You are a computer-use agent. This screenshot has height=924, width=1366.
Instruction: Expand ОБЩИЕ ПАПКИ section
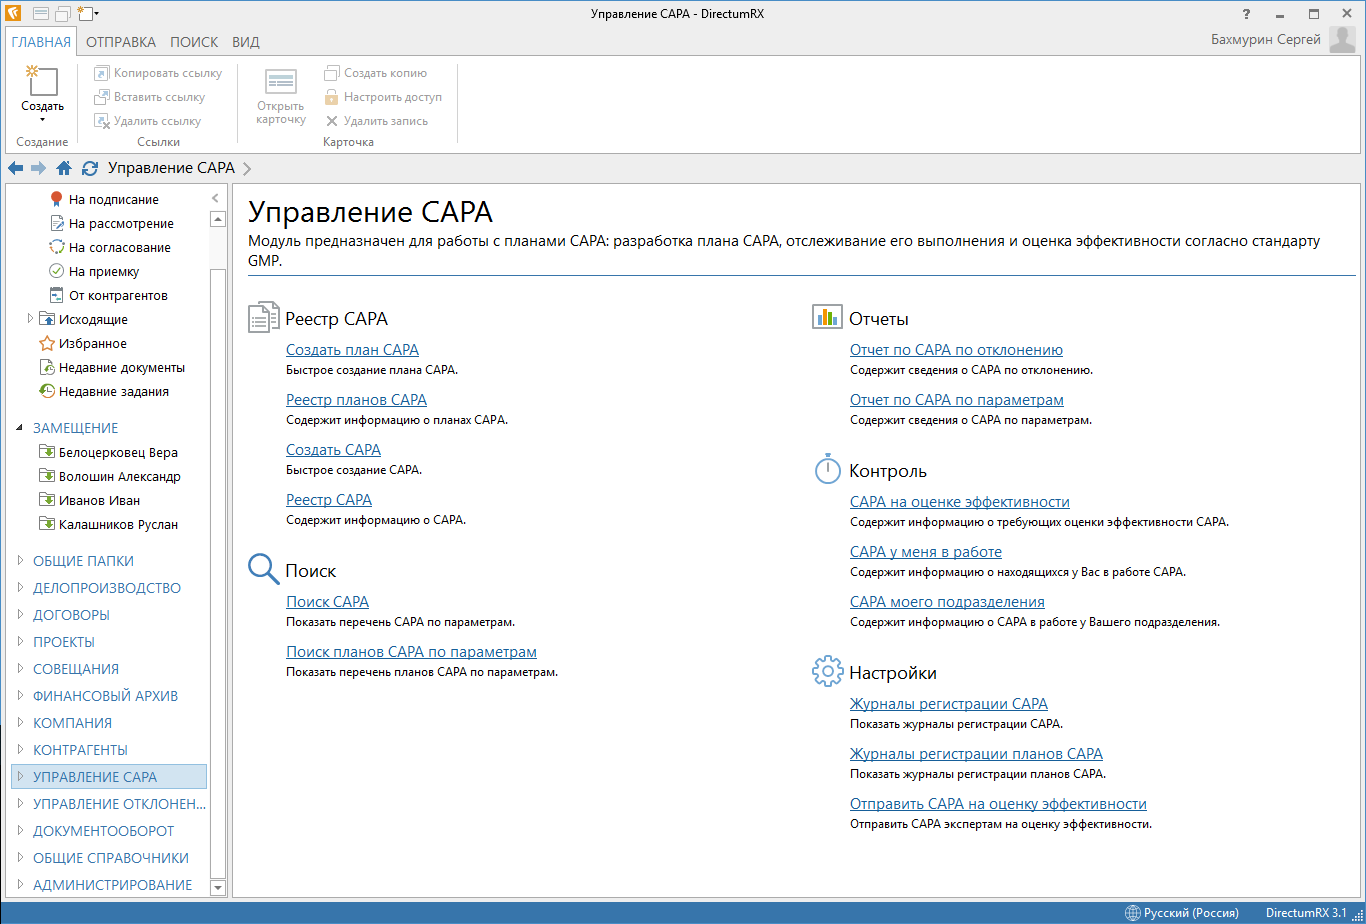[20, 561]
